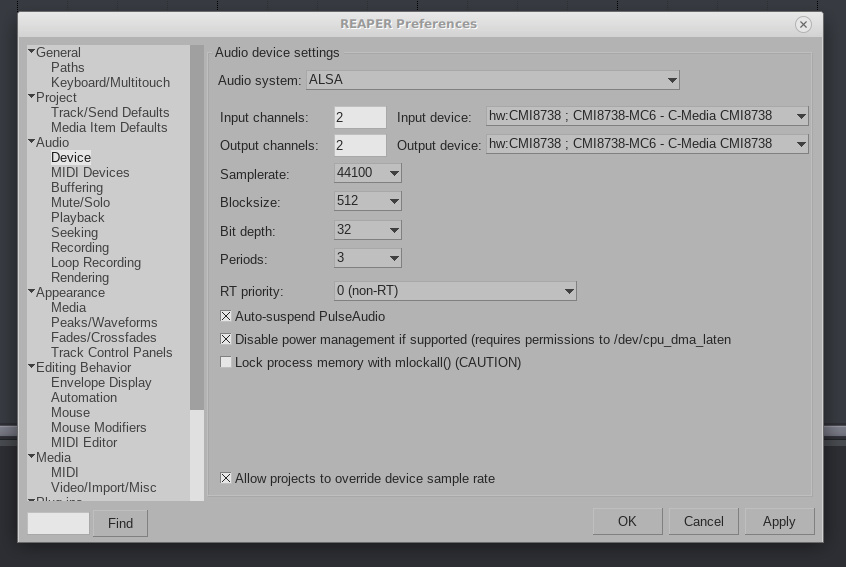
Task: Select Track Control Panels page
Action: (x=112, y=352)
